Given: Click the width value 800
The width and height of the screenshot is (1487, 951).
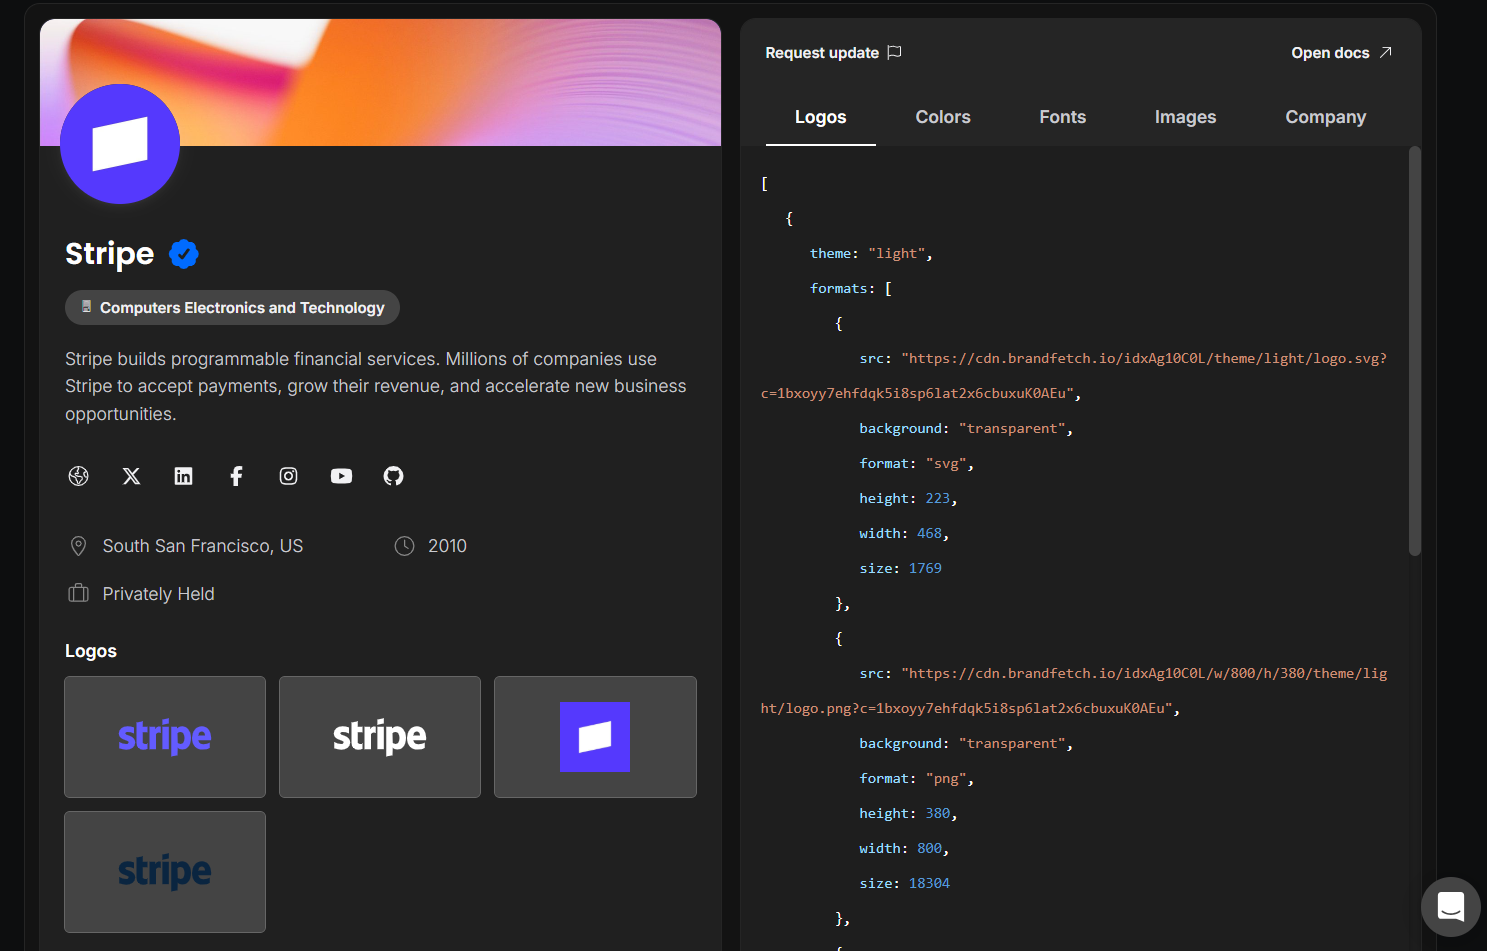Looking at the screenshot, I should (x=929, y=848).
